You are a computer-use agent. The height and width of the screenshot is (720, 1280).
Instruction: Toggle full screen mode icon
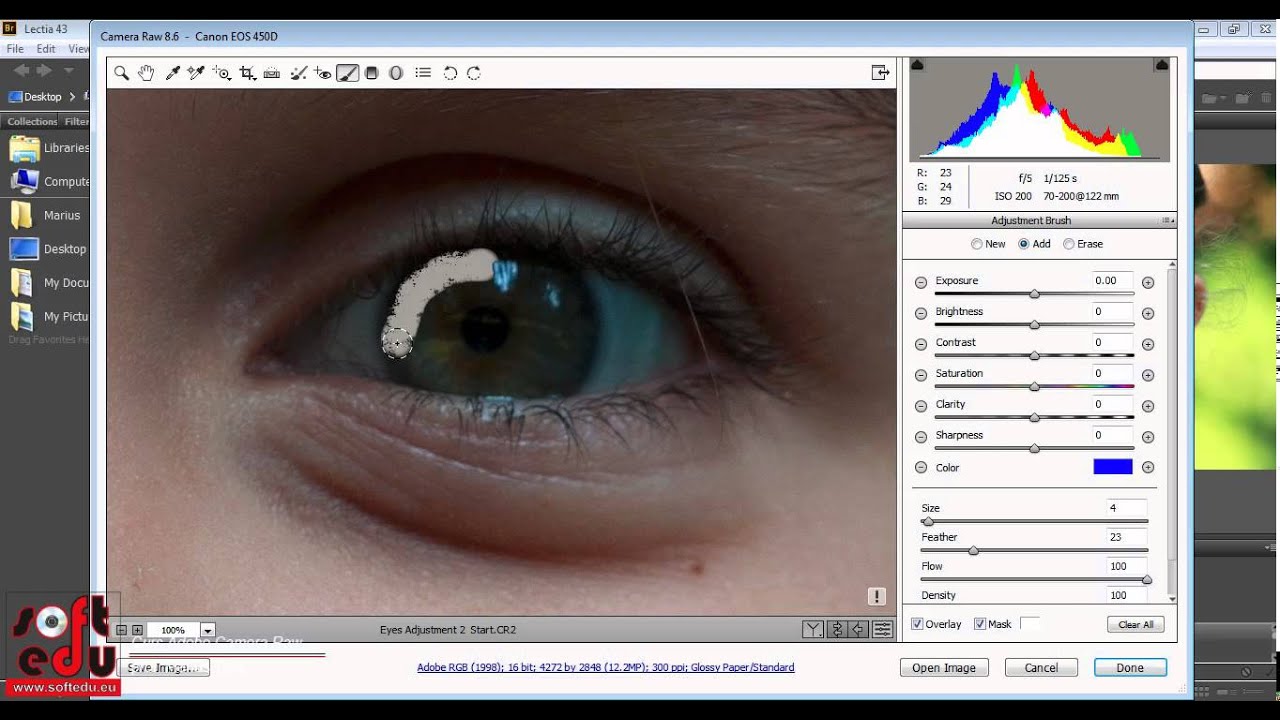(880, 72)
